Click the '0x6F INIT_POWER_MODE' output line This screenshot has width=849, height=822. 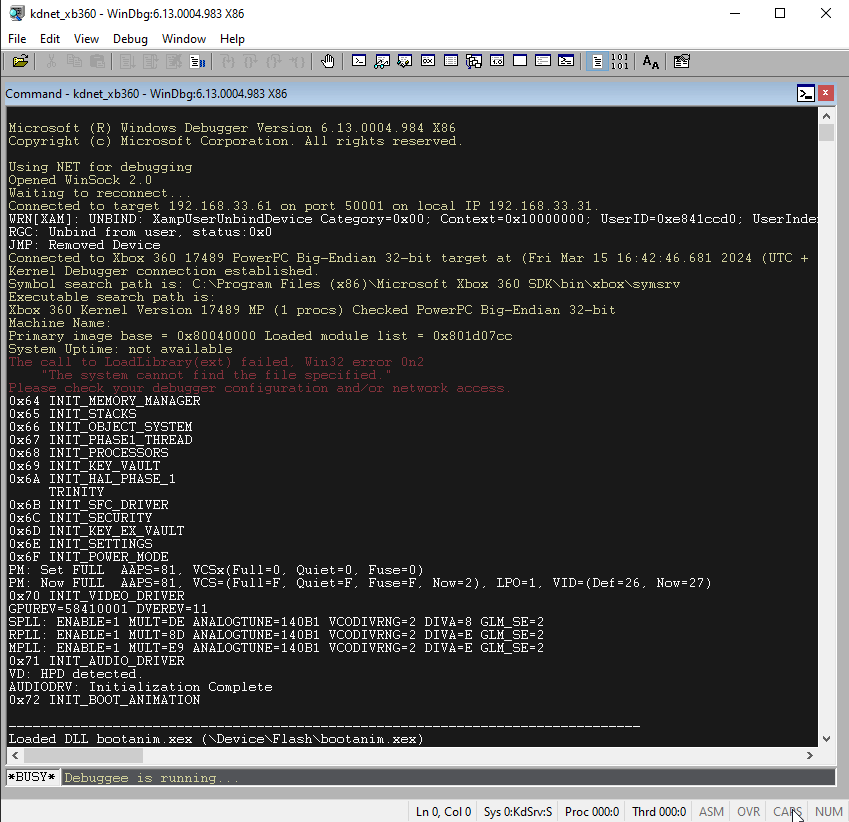coord(88,557)
